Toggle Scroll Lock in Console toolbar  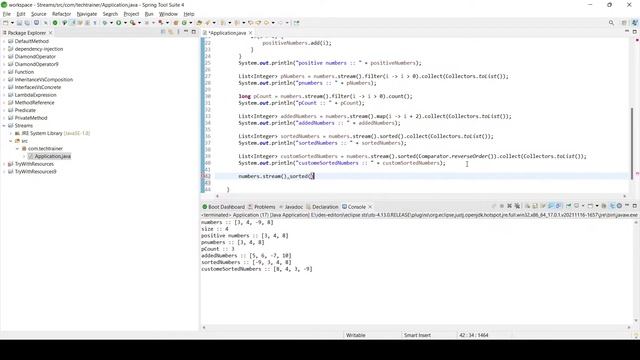[535, 206]
